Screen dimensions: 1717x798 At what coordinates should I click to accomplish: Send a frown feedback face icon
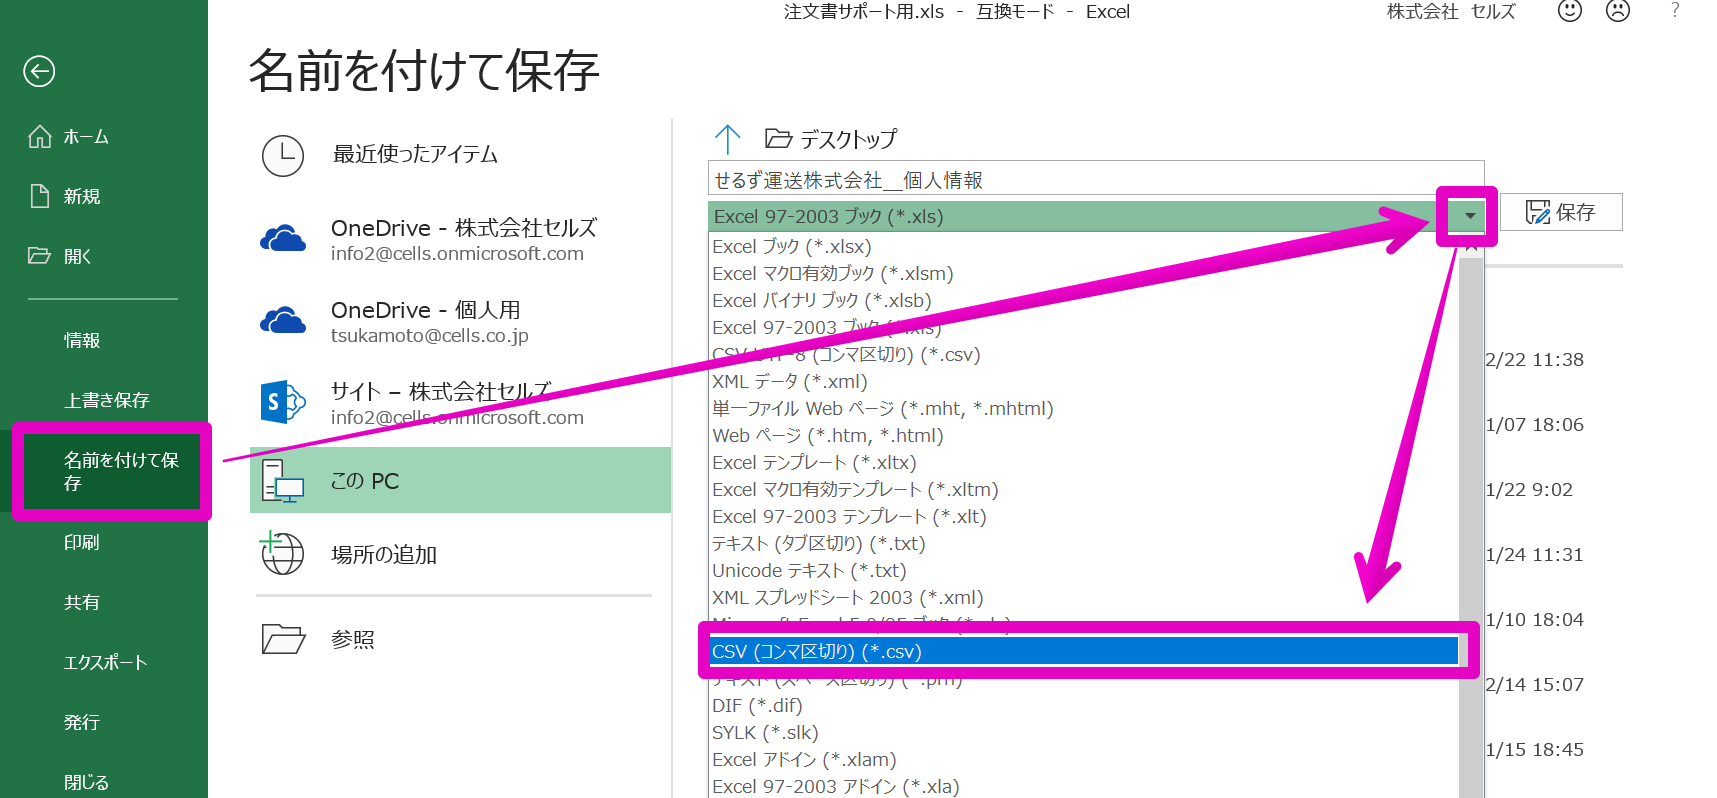pyautogui.click(x=1618, y=11)
